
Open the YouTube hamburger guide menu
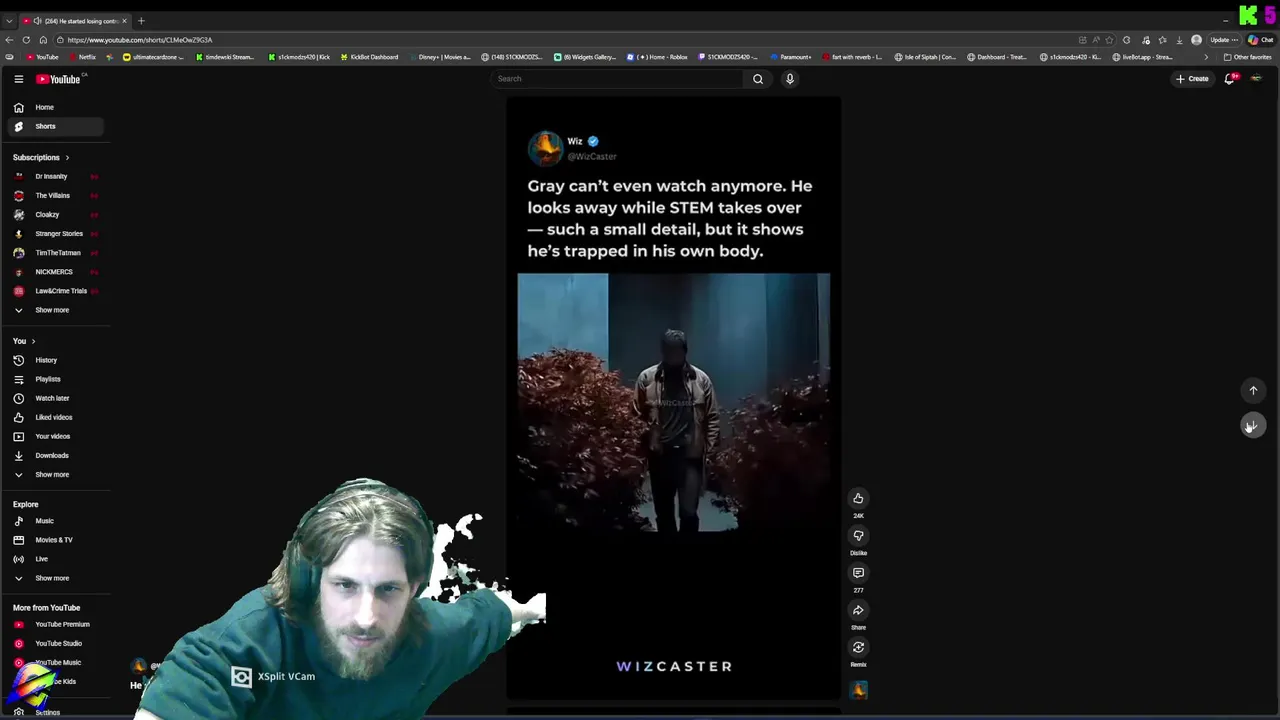[18, 79]
